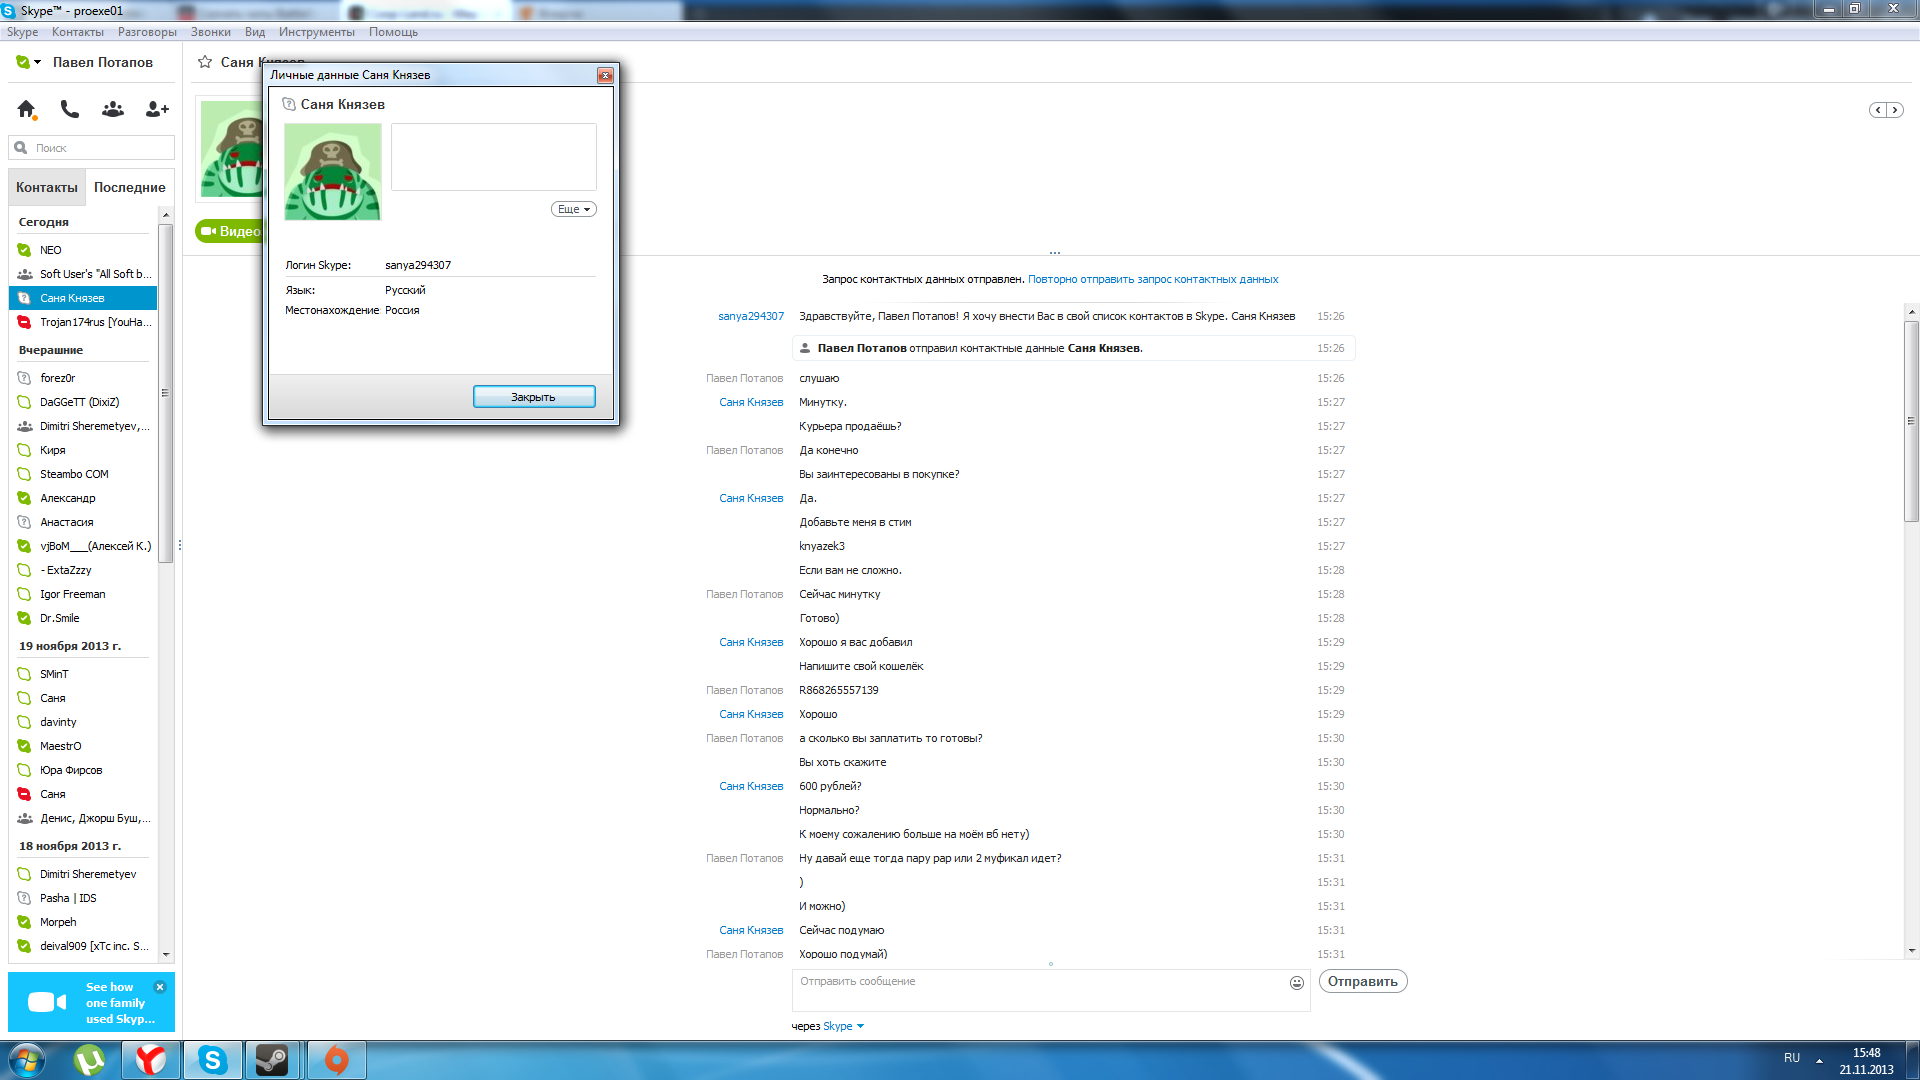The width and height of the screenshot is (1920, 1080).
Task: Click the favorite star next to Саня Князев
Action: point(205,62)
